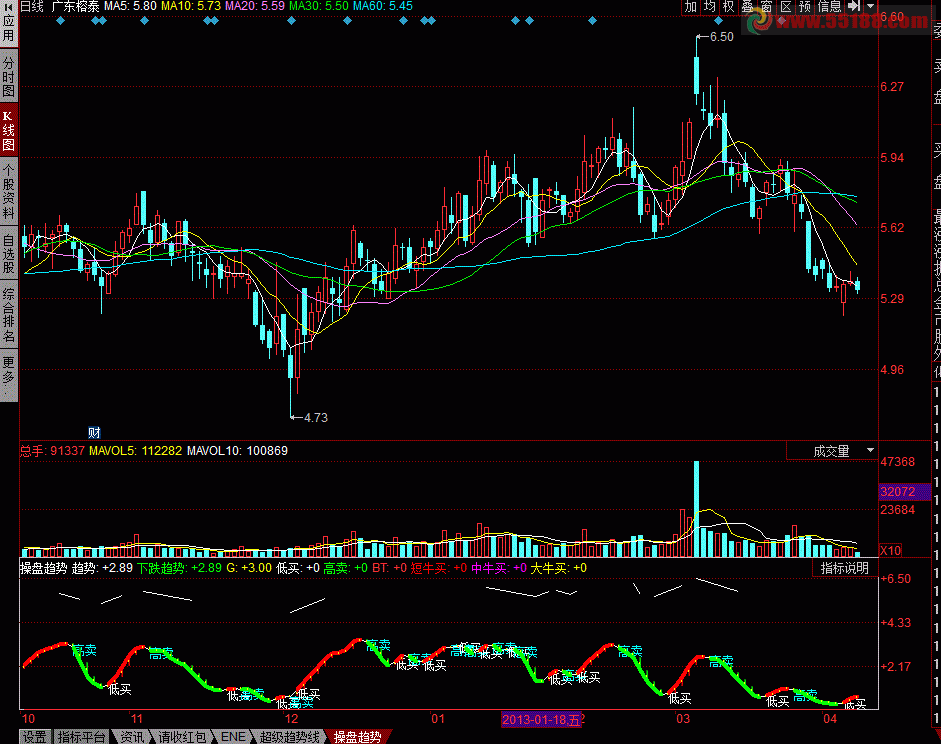The height and width of the screenshot is (744, 941).
Task: Click the 设置 settings button
Action: pyautogui.click(x=35, y=737)
